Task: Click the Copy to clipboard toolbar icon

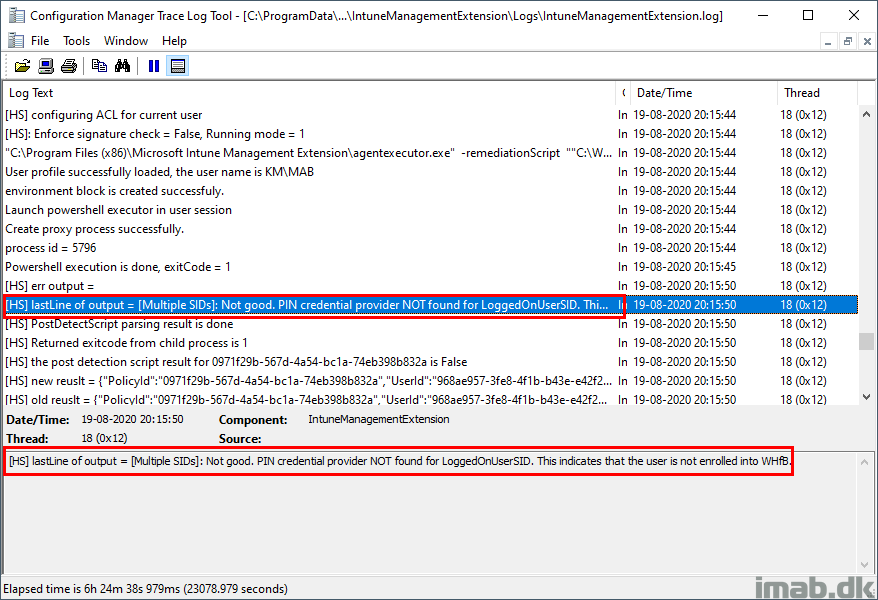Action: (x=99, y=66)
